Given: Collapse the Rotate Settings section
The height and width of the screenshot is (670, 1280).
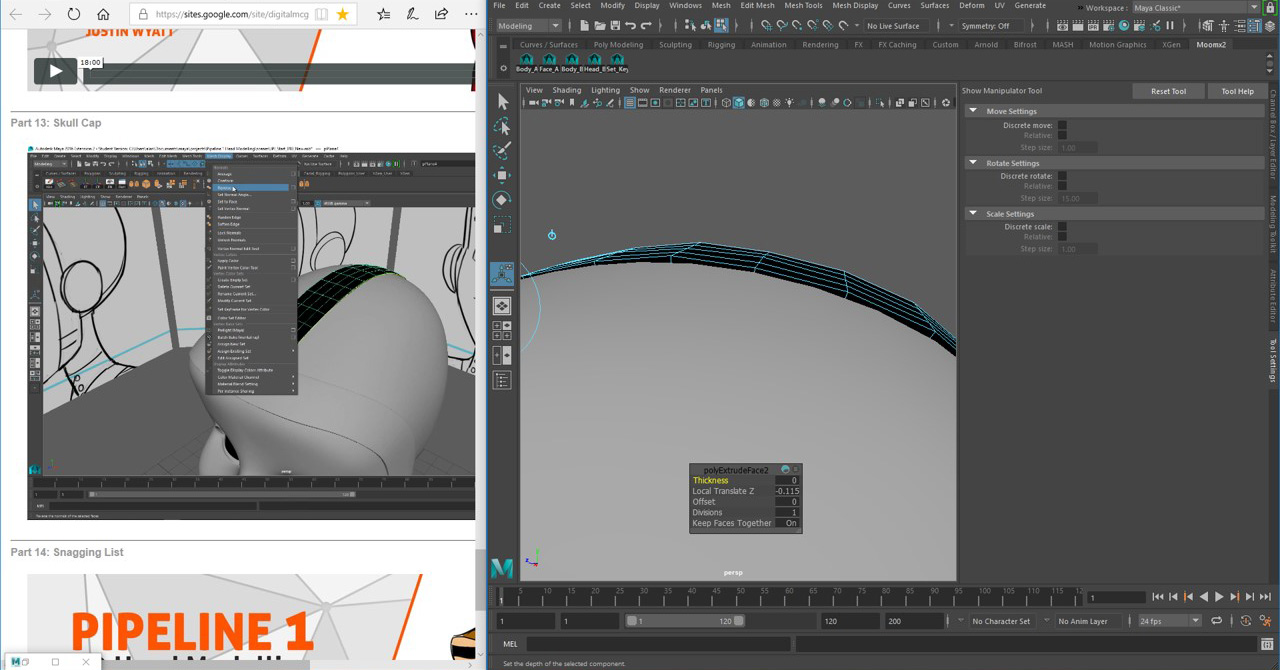Looking at the screenshot, I should point(973,163).
